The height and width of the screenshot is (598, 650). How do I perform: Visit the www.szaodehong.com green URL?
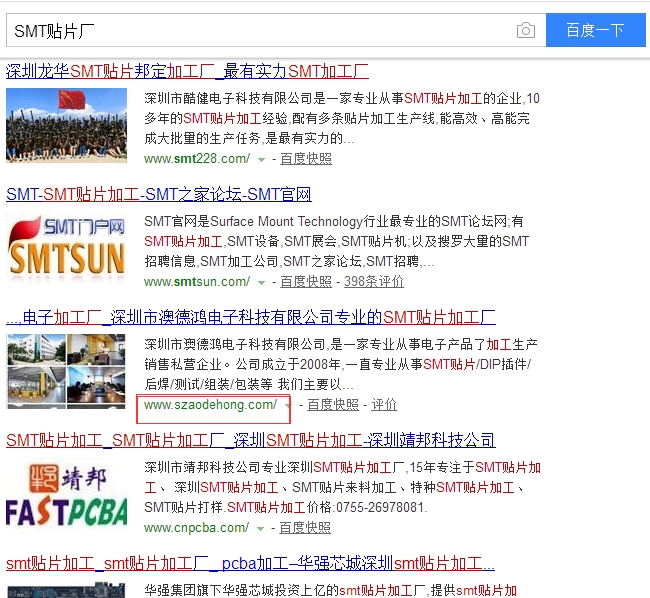click(210, 404)
